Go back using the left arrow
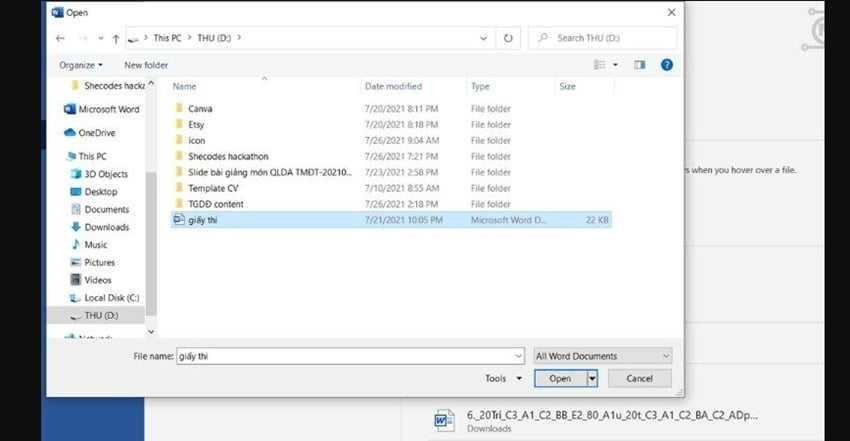This screenshot has height=441, width=850. [60, 38]
